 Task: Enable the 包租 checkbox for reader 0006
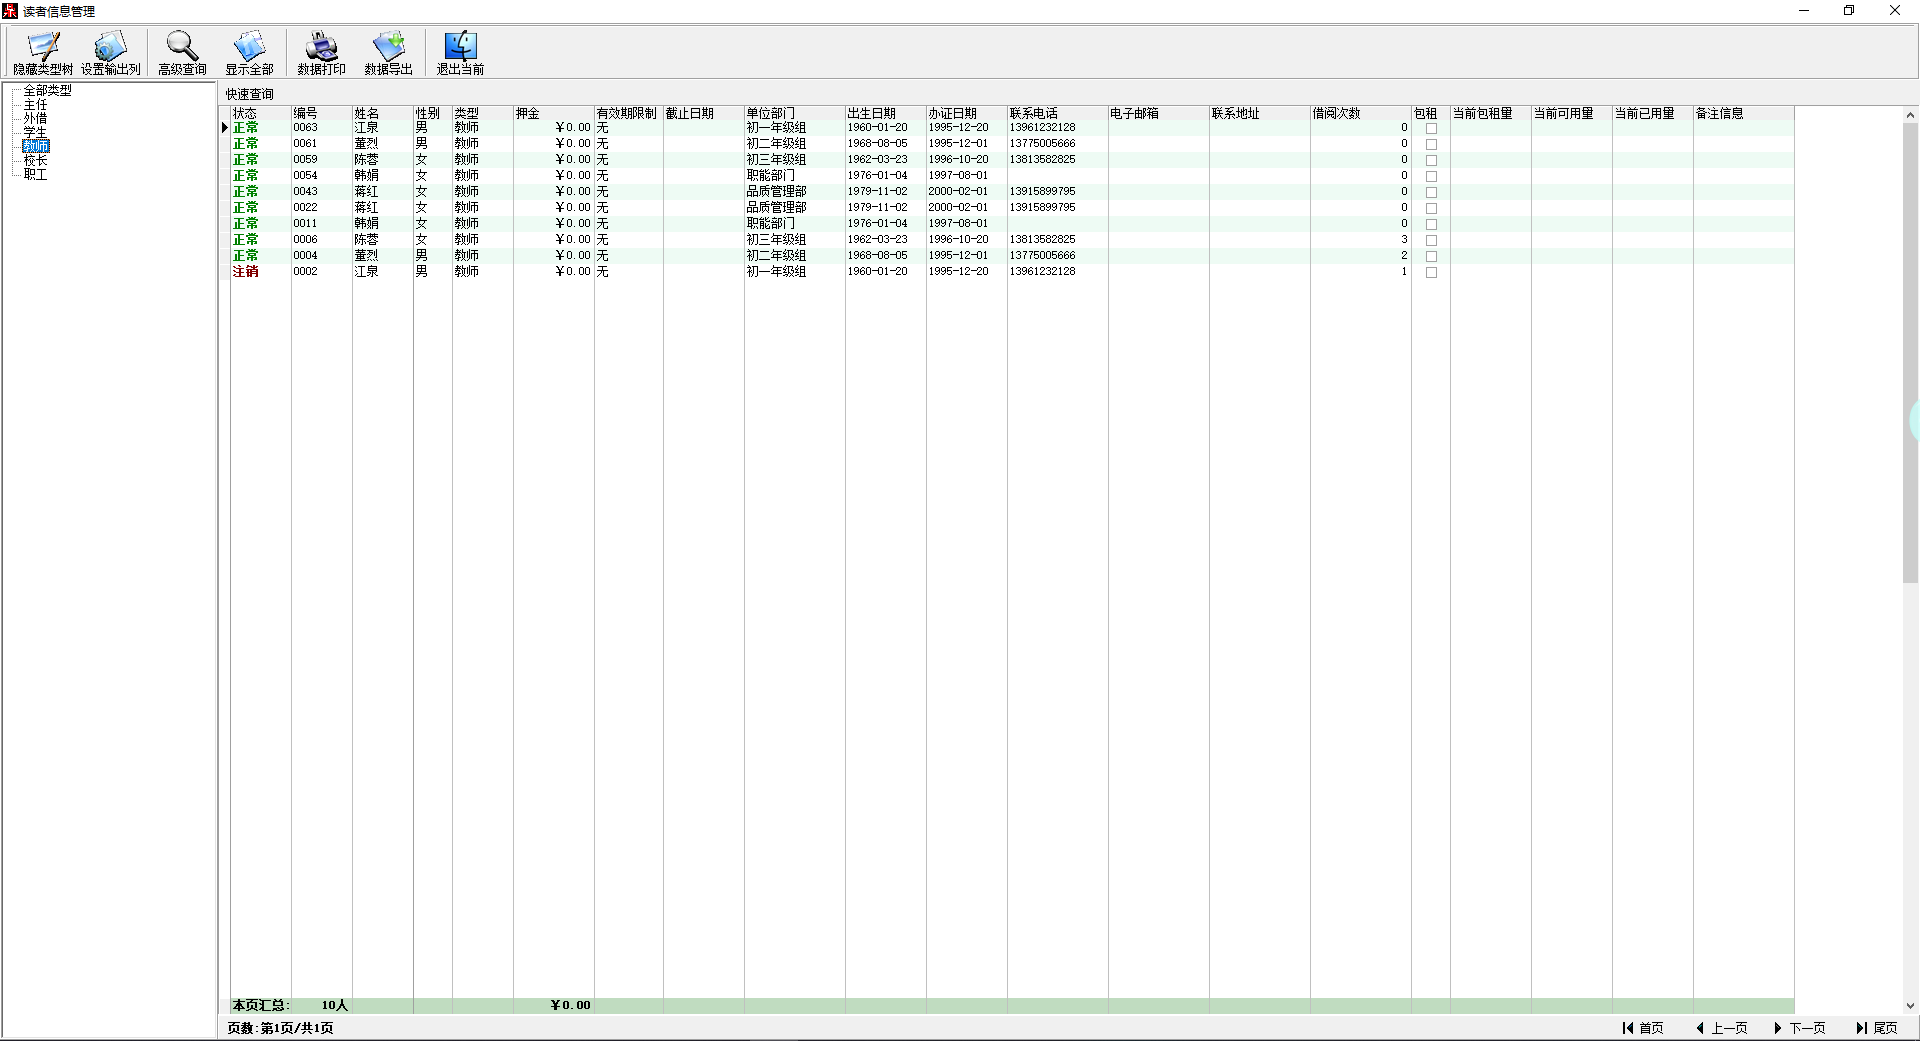point(1431,240)
